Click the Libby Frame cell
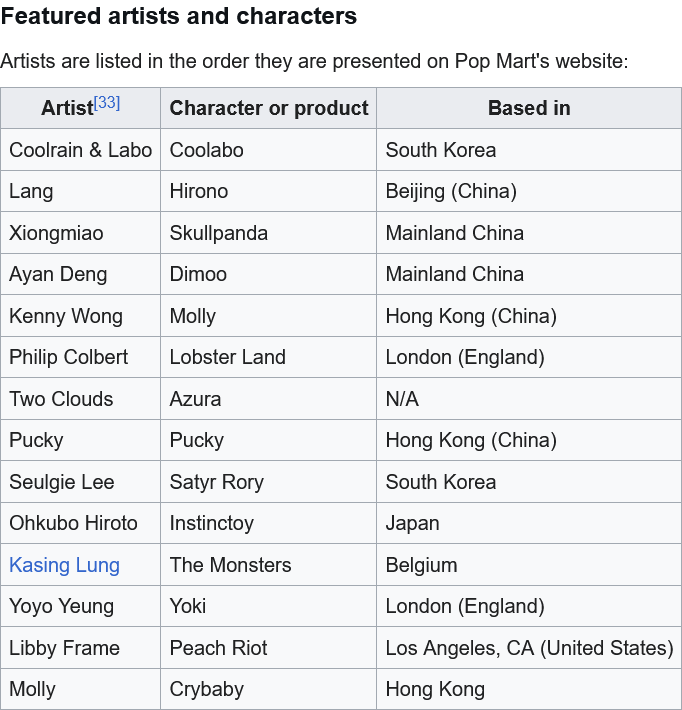The width and height of the screenshot is (682, 710). click(x=64, y=648)
